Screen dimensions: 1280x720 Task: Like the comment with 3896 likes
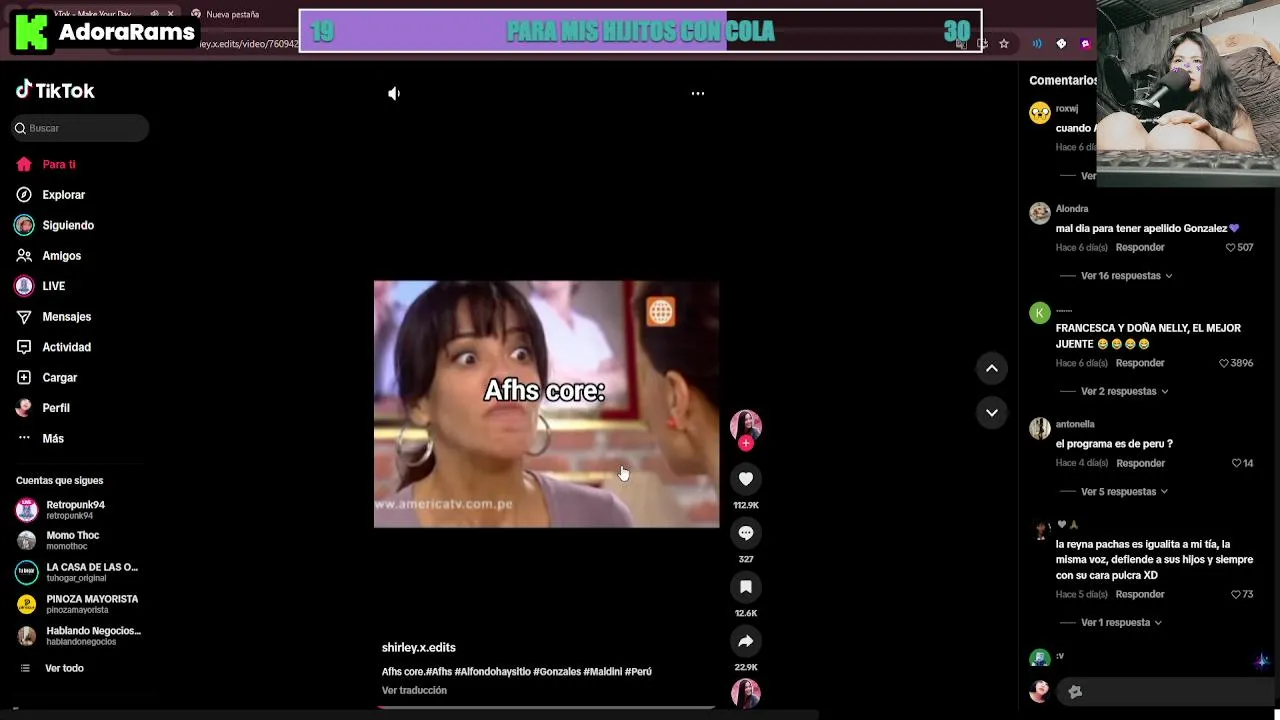pyautogui.click(x=1236, y=363)
